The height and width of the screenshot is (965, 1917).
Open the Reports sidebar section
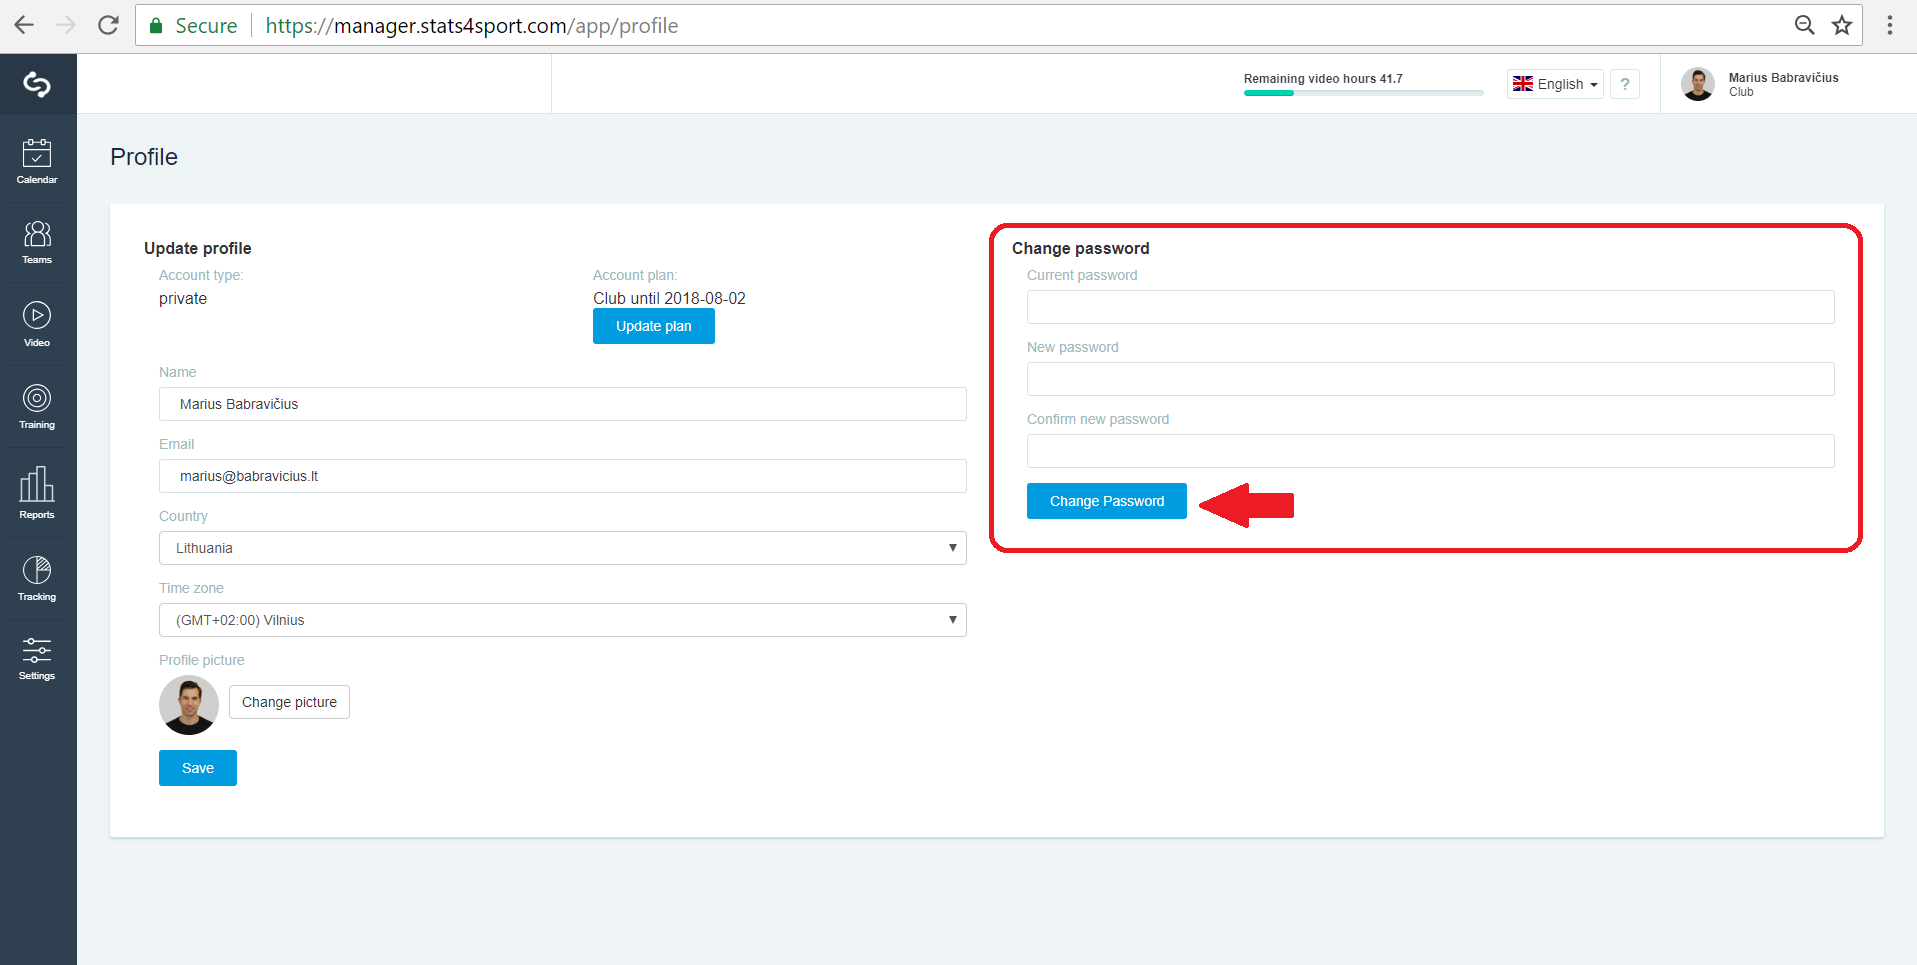[37, 493]
